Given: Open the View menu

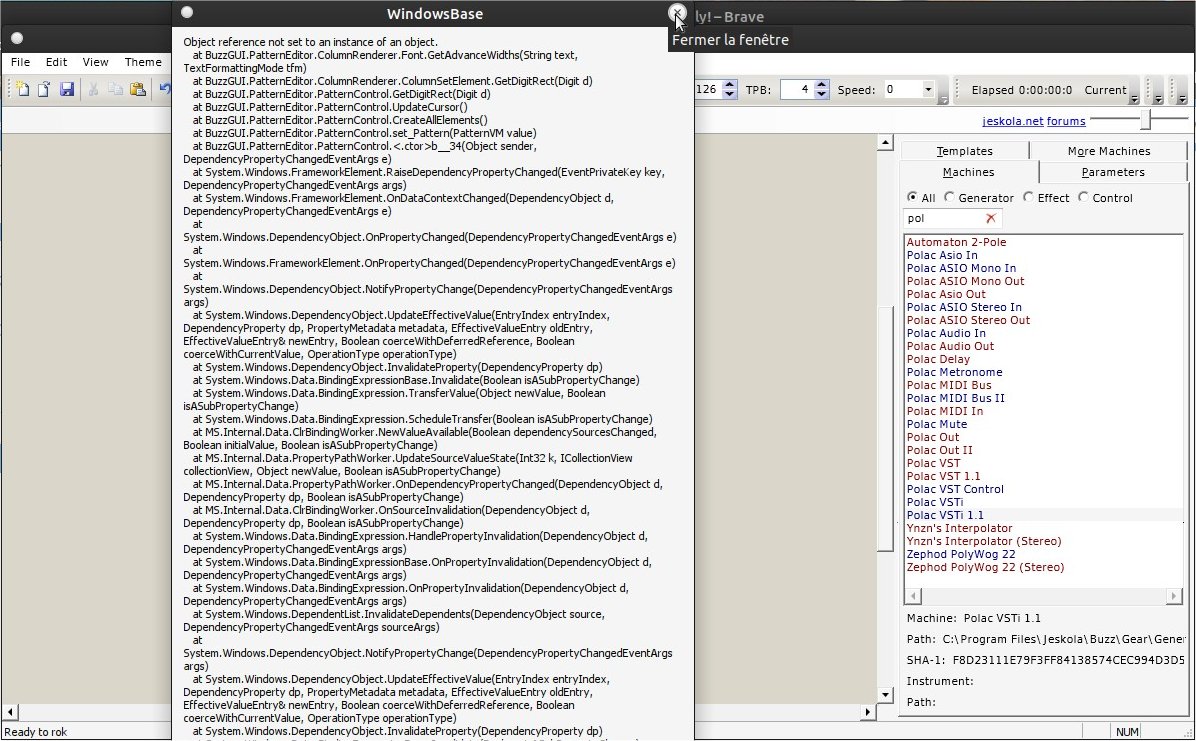Looking at the screenshot, I should (x=96, y=62).
